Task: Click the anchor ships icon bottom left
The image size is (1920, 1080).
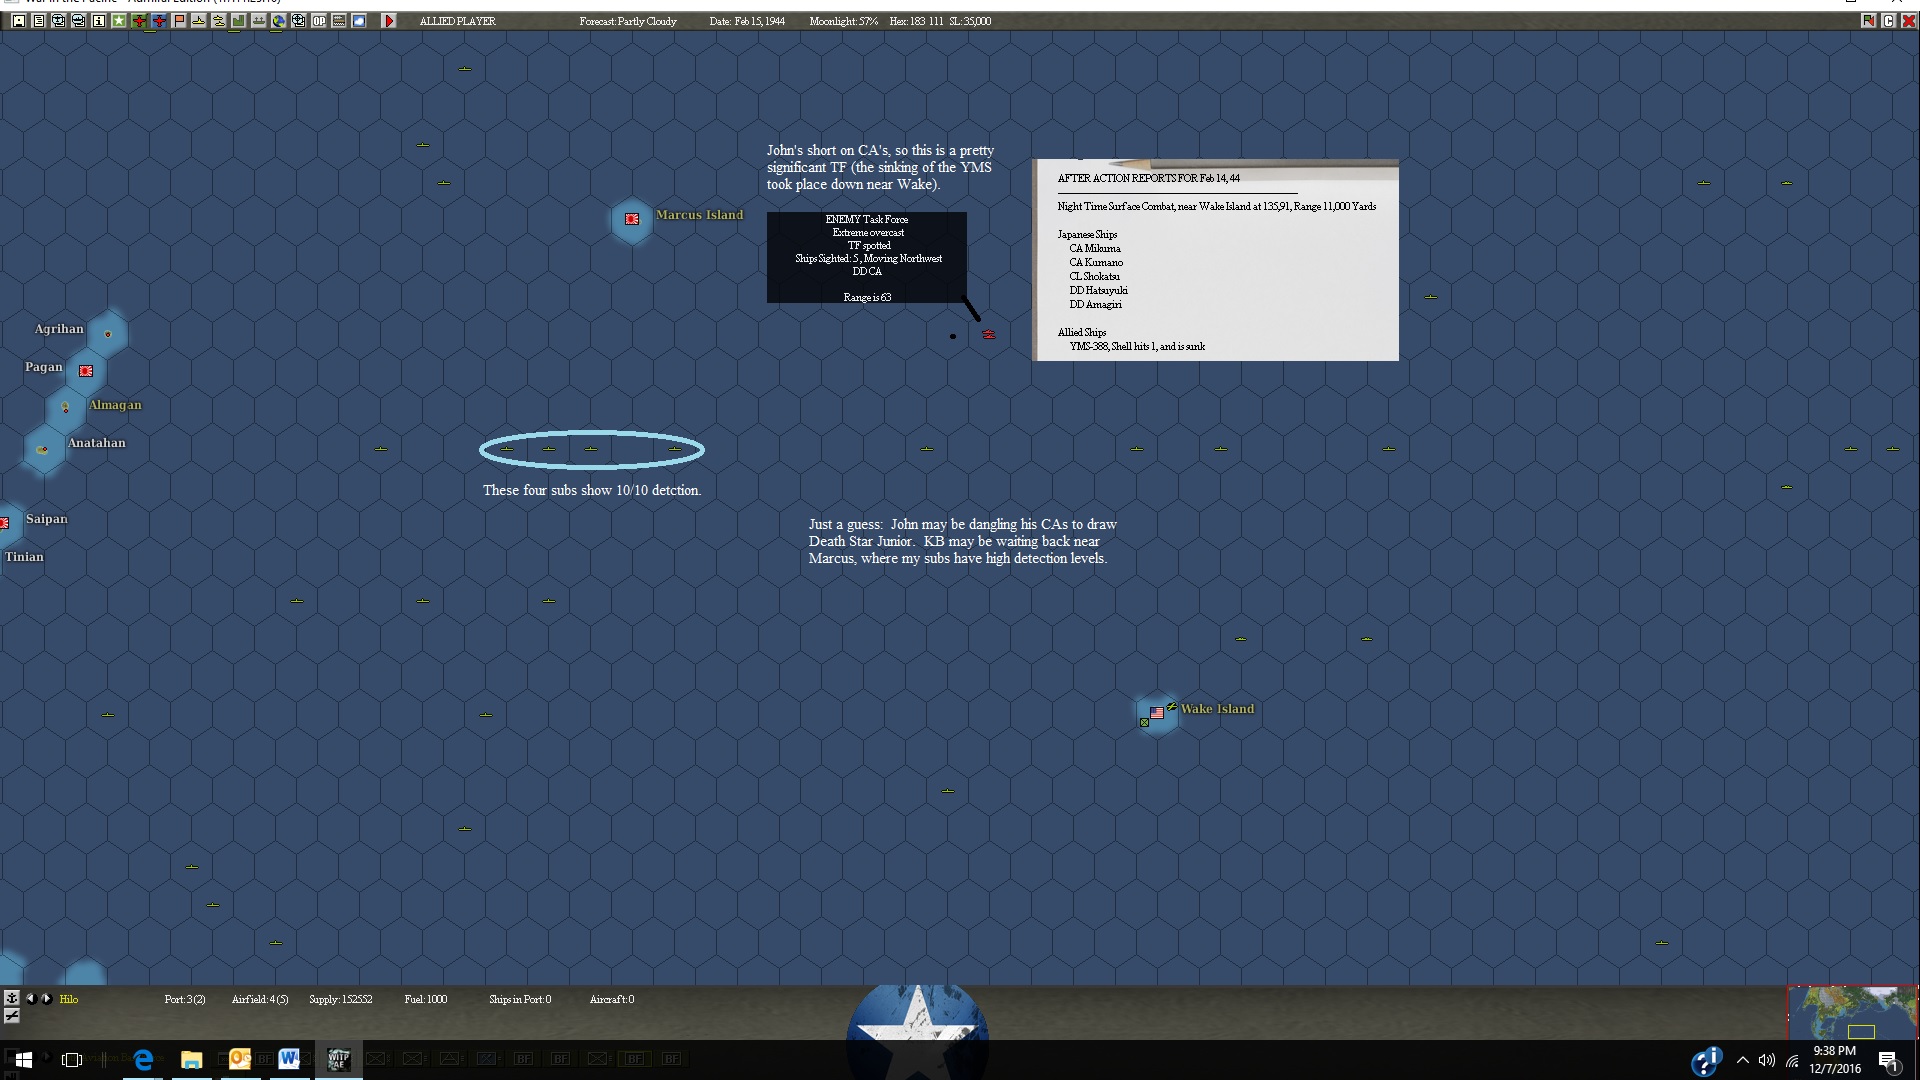Action: pyautogui.click(x=11, y=998)
